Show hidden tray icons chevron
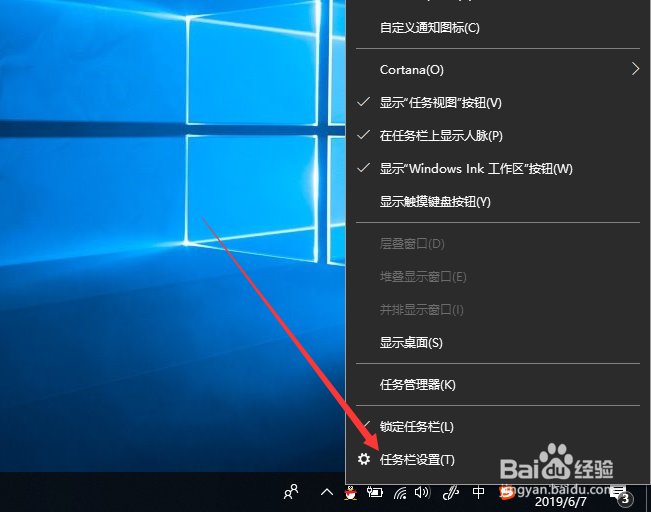 pos(327,492)
